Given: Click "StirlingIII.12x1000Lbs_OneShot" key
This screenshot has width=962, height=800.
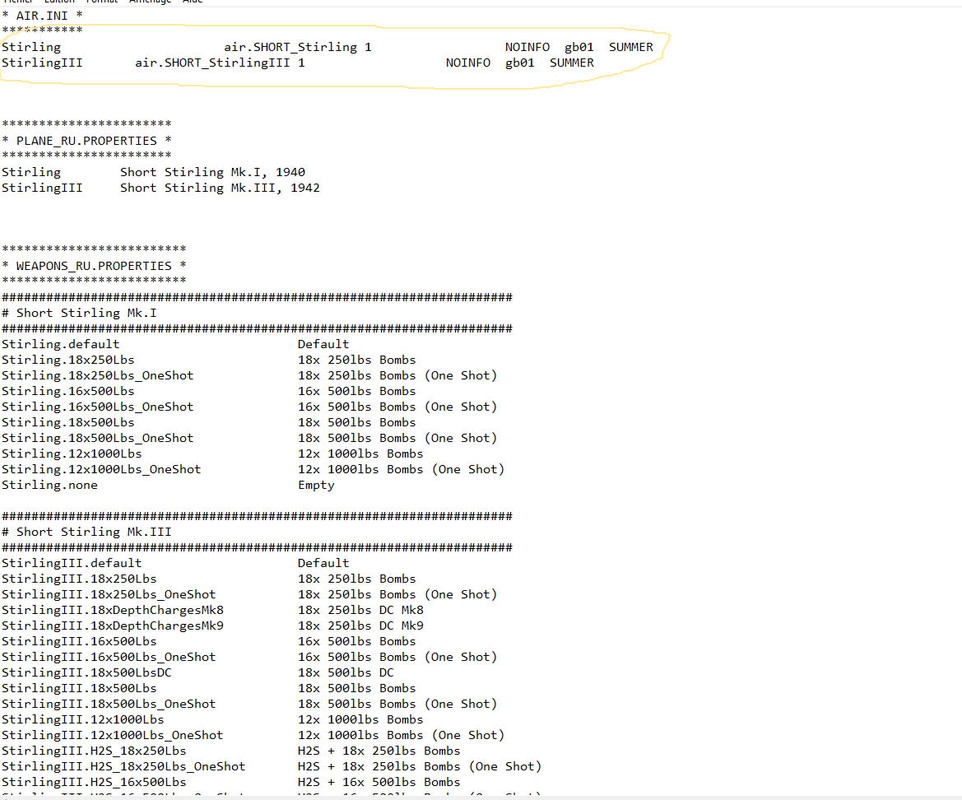Looking at the screenshot, I should (113, 736).
